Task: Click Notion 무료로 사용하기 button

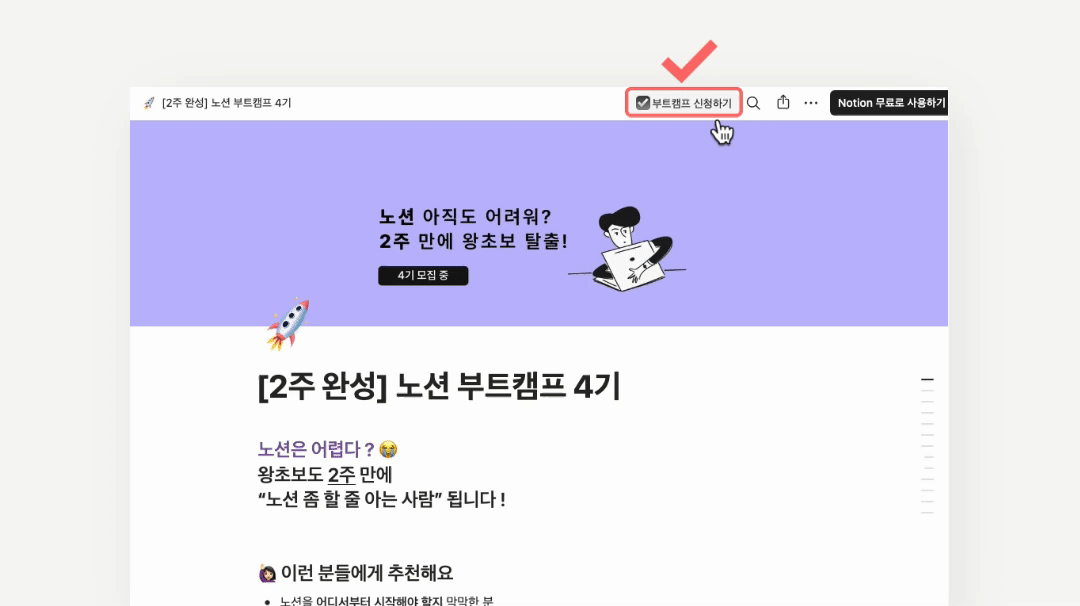Action: tap(889, 103)
